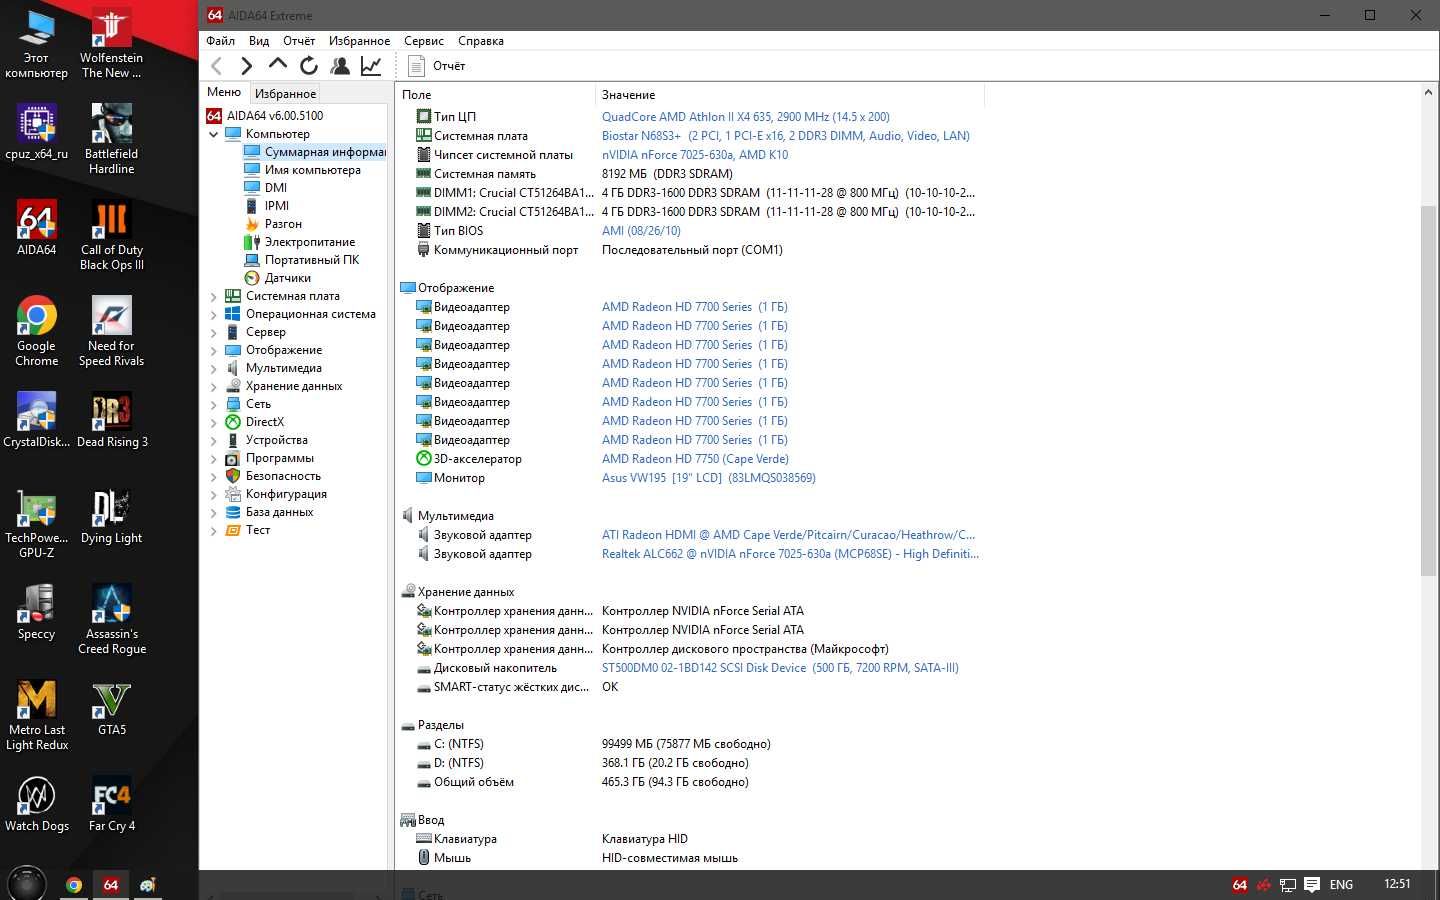
Task: Open Dying Light desktop shortcut
Action: (111, 516)
